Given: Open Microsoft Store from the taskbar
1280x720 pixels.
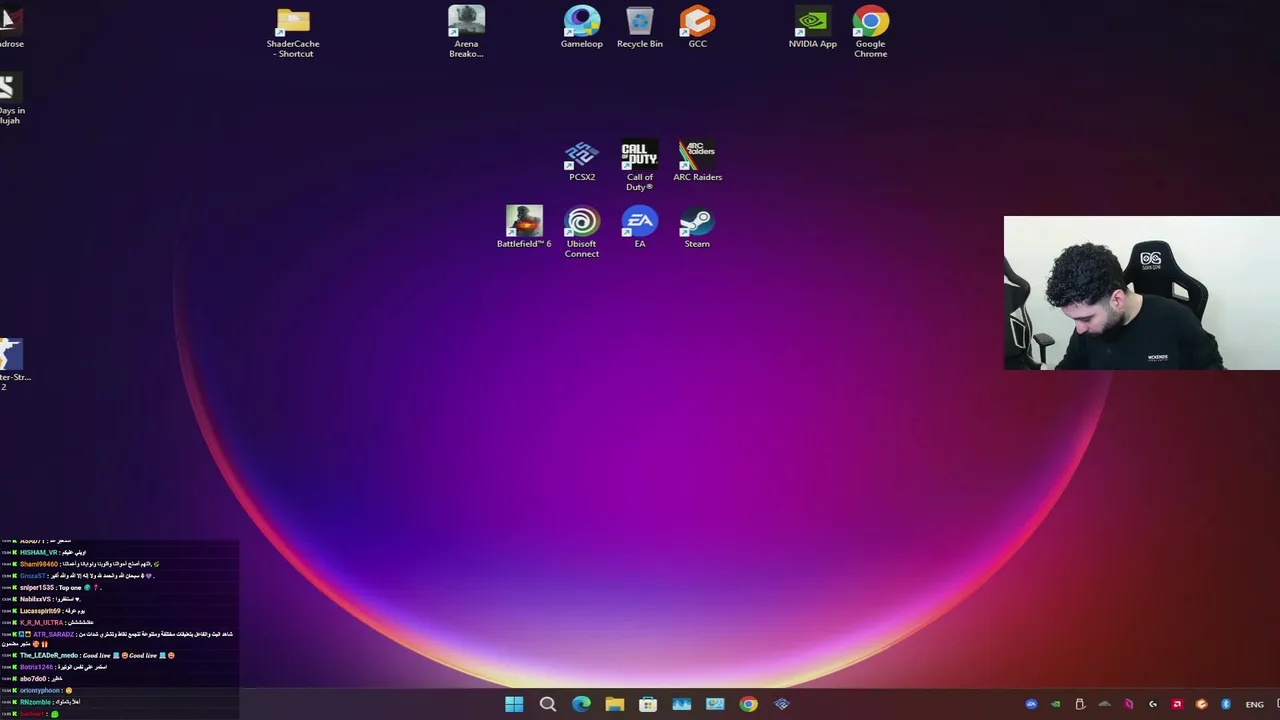Looking at the screenshot, I should click(x=648, y=704).
